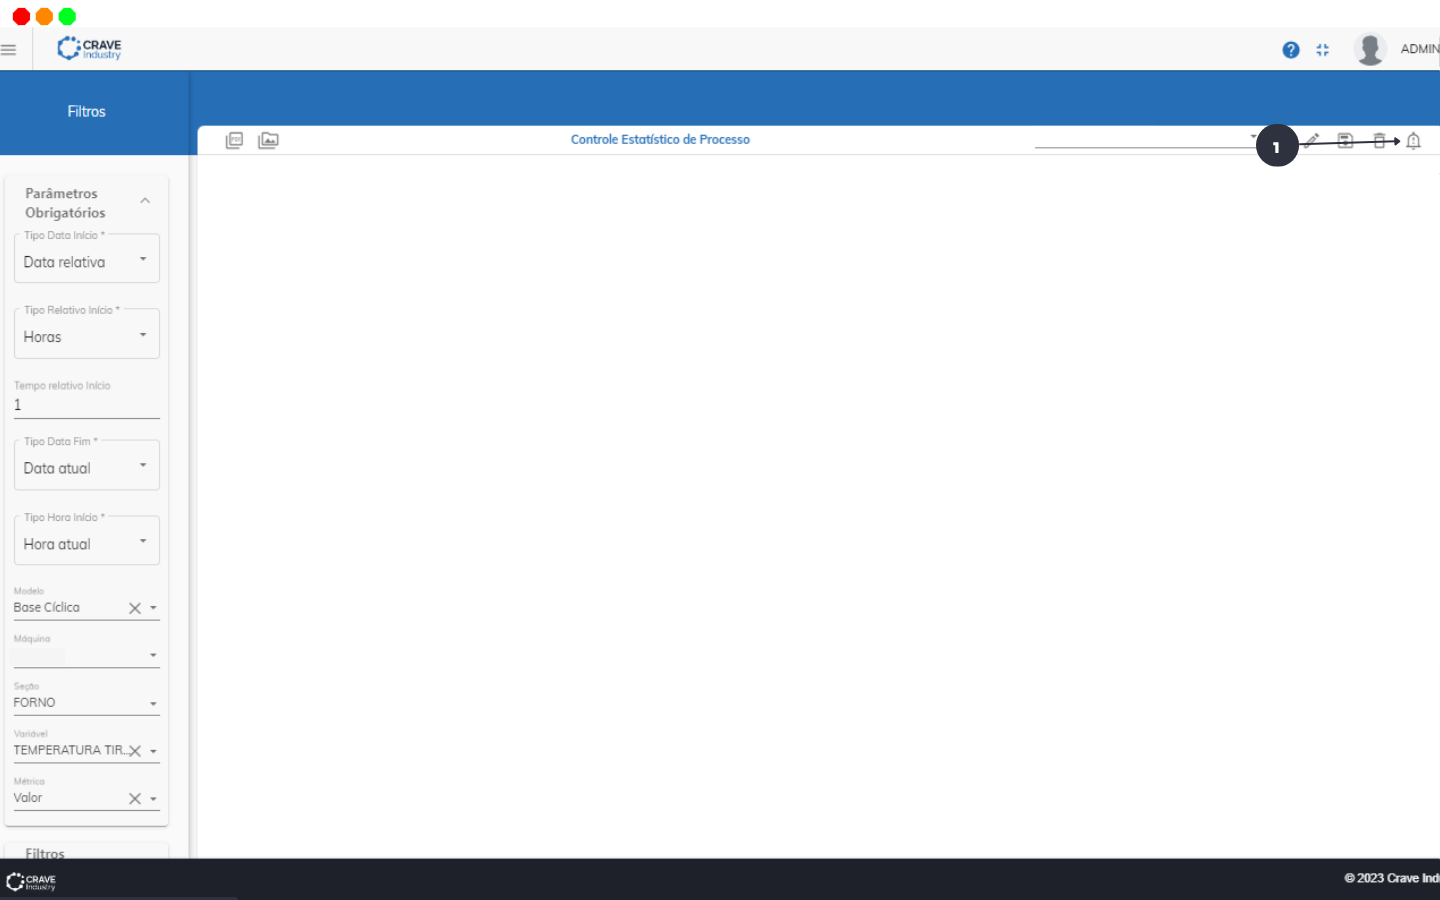
Task: Open Tipo Data Início dropdown
Action: pos(87,259)
